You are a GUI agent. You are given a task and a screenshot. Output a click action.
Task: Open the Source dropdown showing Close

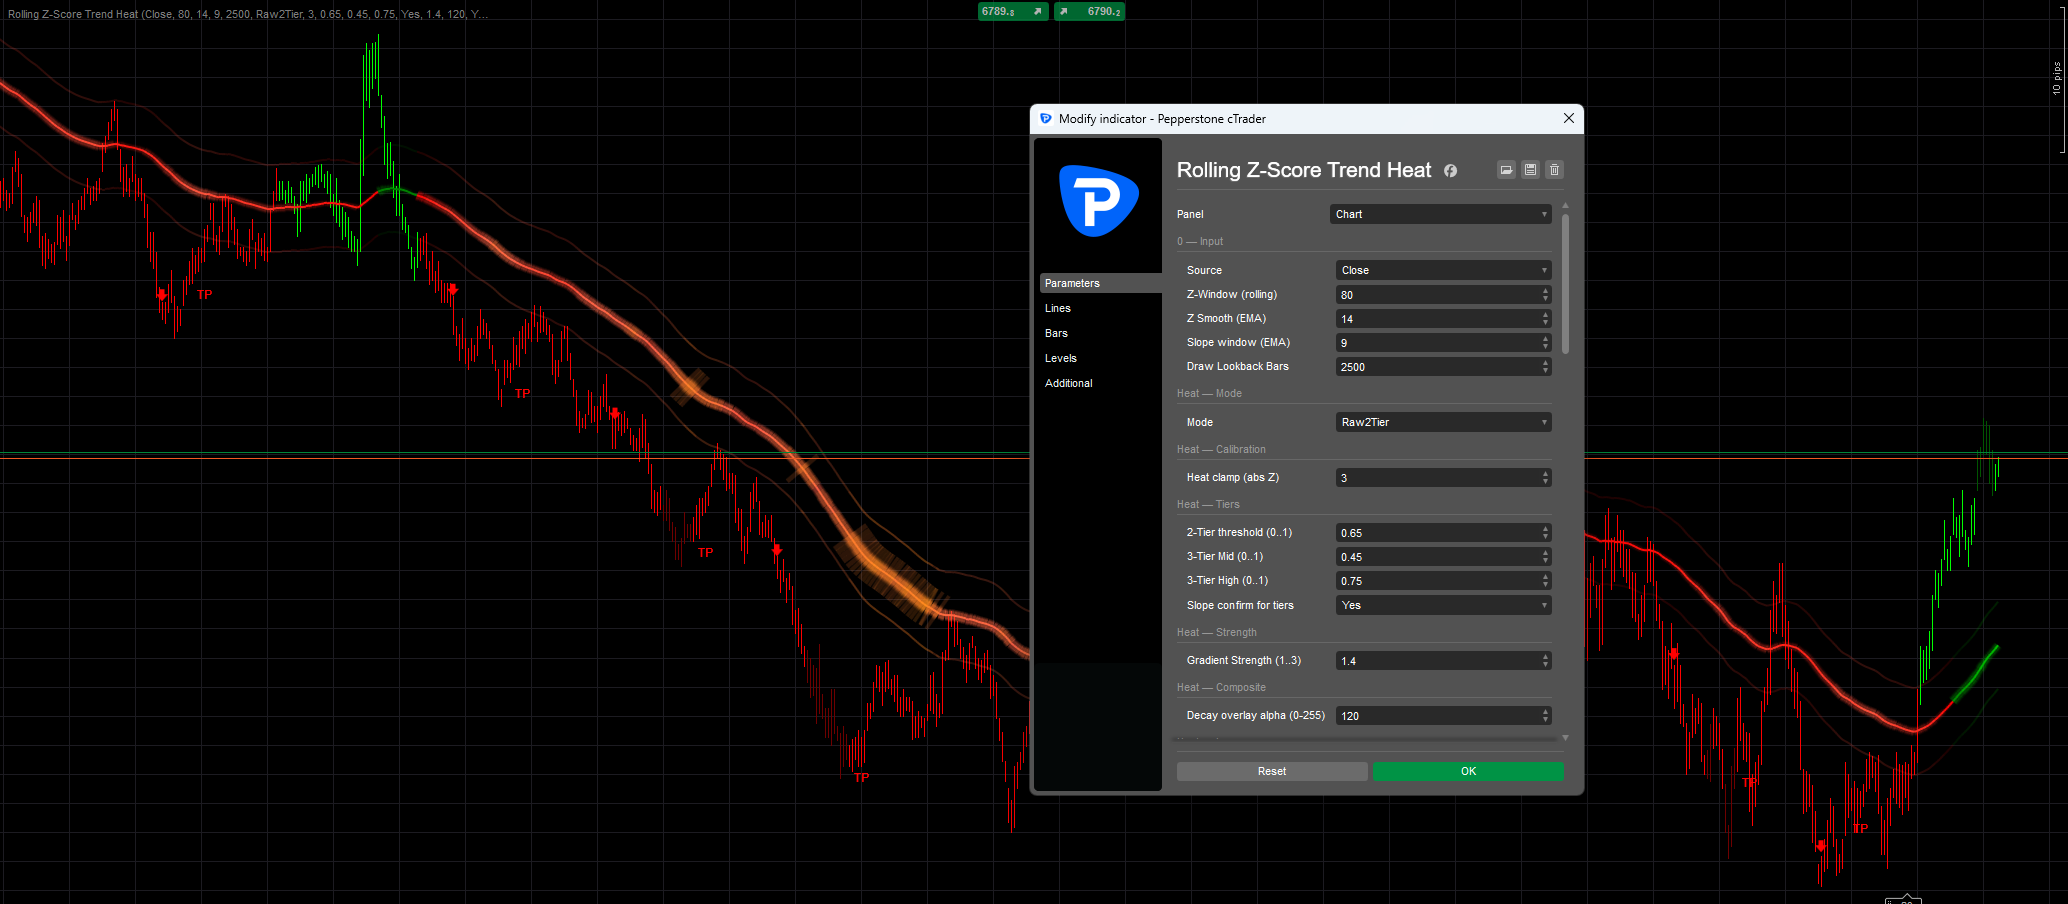1443,269
